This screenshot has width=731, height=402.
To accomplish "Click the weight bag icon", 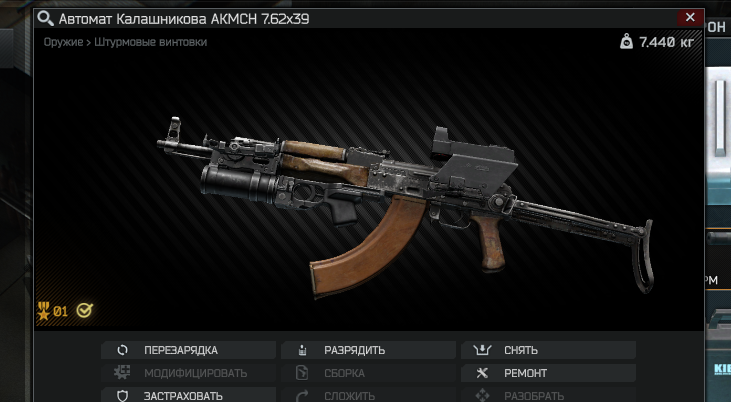I will 627,42.
